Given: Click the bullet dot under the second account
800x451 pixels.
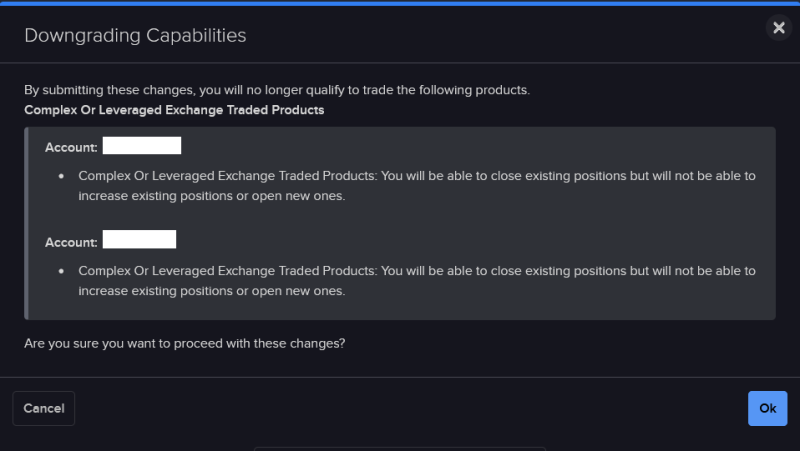Looking at the screenshot, I should click(61, 271).
